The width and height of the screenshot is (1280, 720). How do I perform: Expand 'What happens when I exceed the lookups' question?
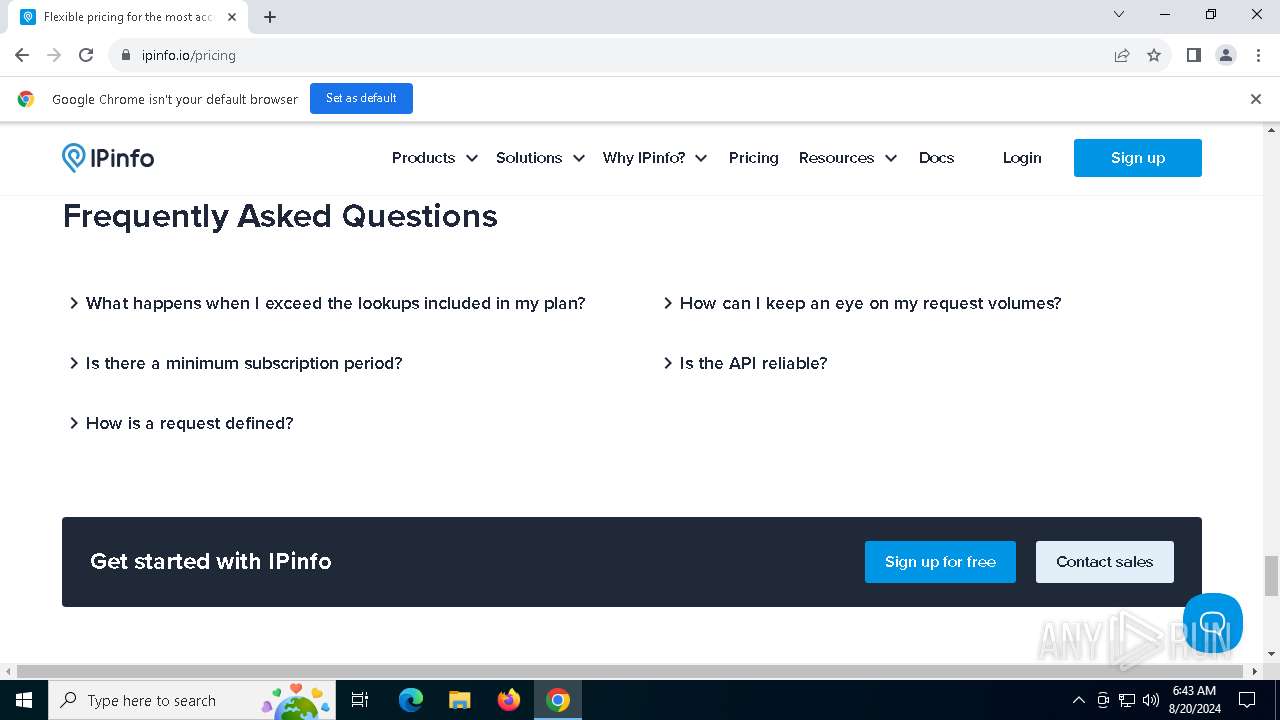326,303
